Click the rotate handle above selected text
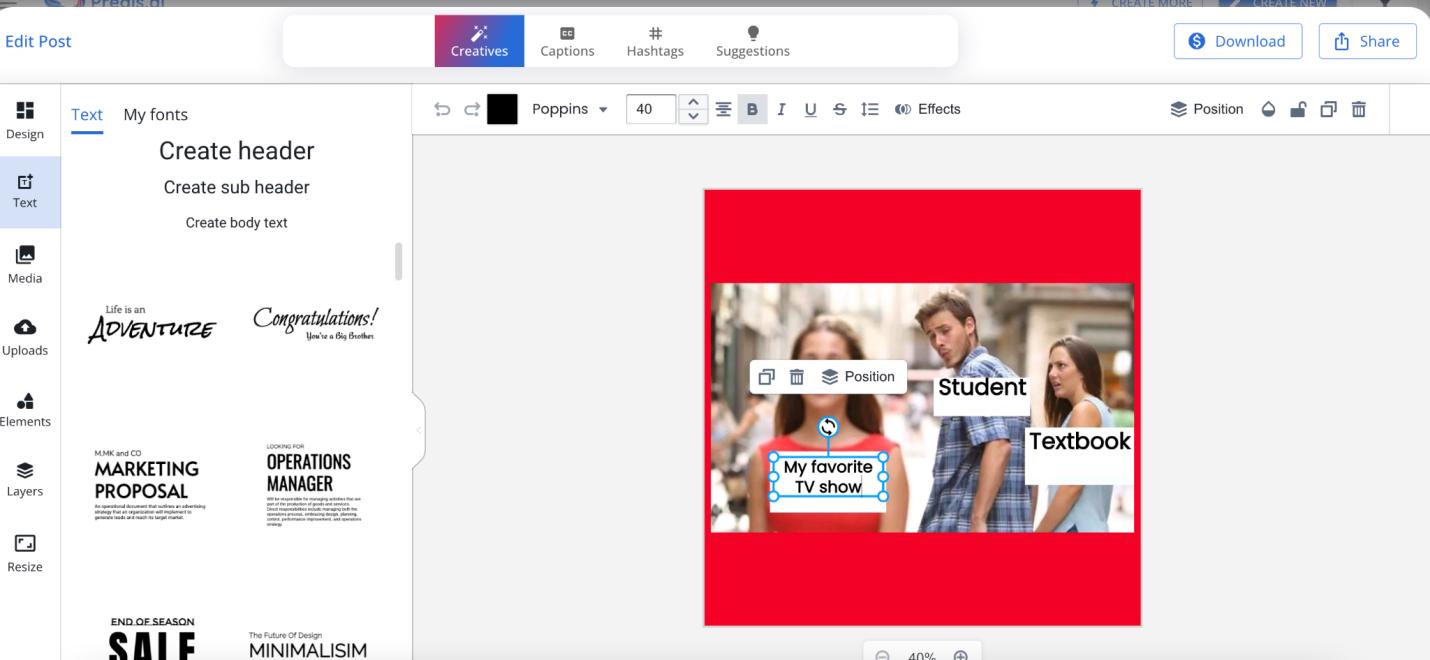The width and height of the screenshot is (1430, 660). pos(828,428)
